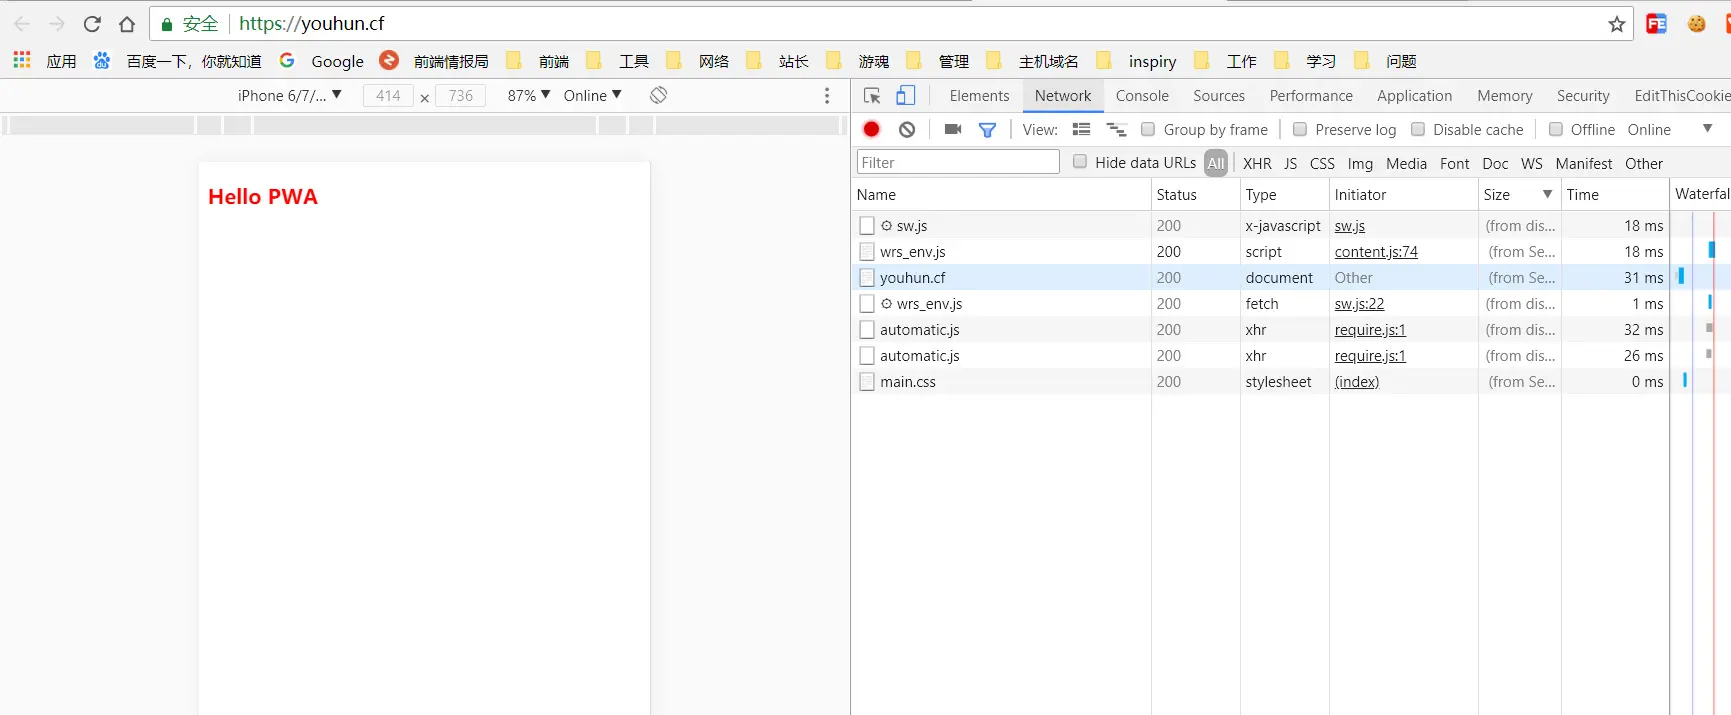The image size is (1731, 715).
Task: Click the address bar URL
Action: pos(311,24)
